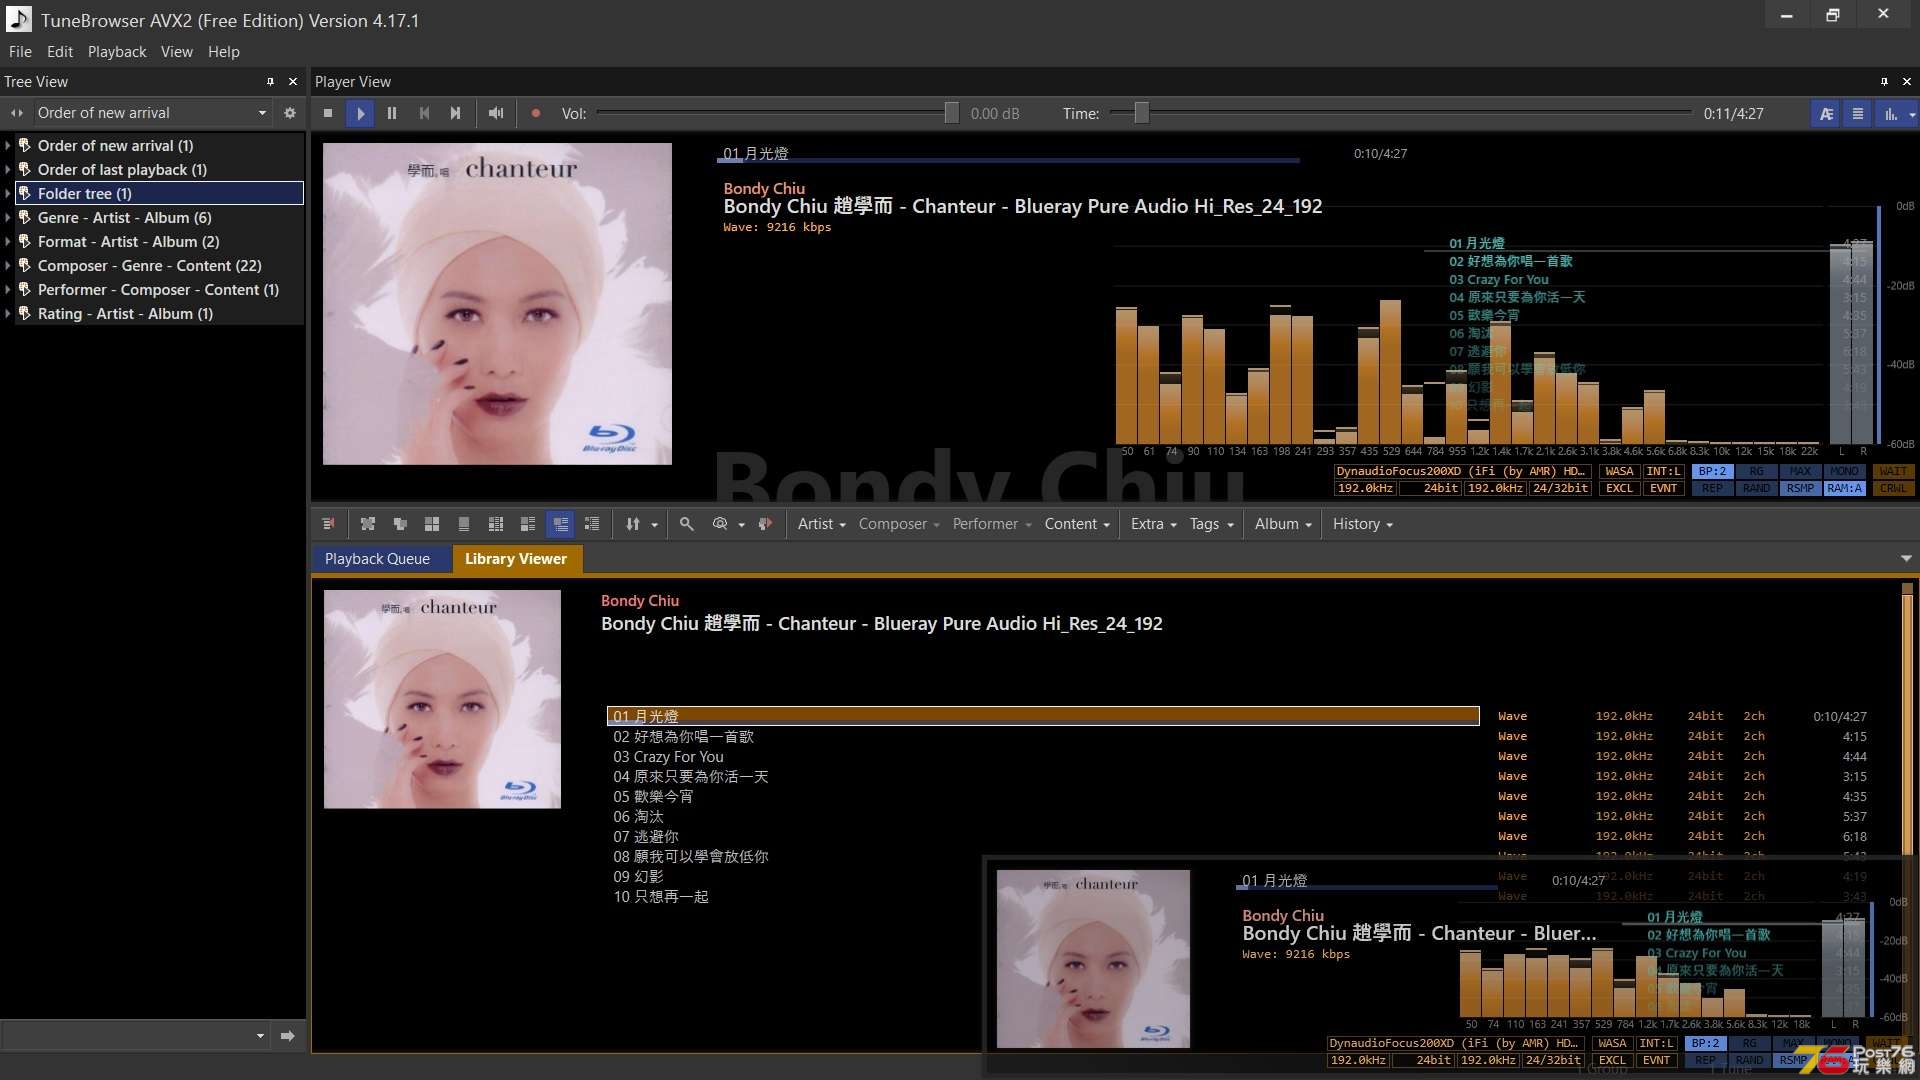
Task: Click the cloud search icon
Action: tap(720, 524)
